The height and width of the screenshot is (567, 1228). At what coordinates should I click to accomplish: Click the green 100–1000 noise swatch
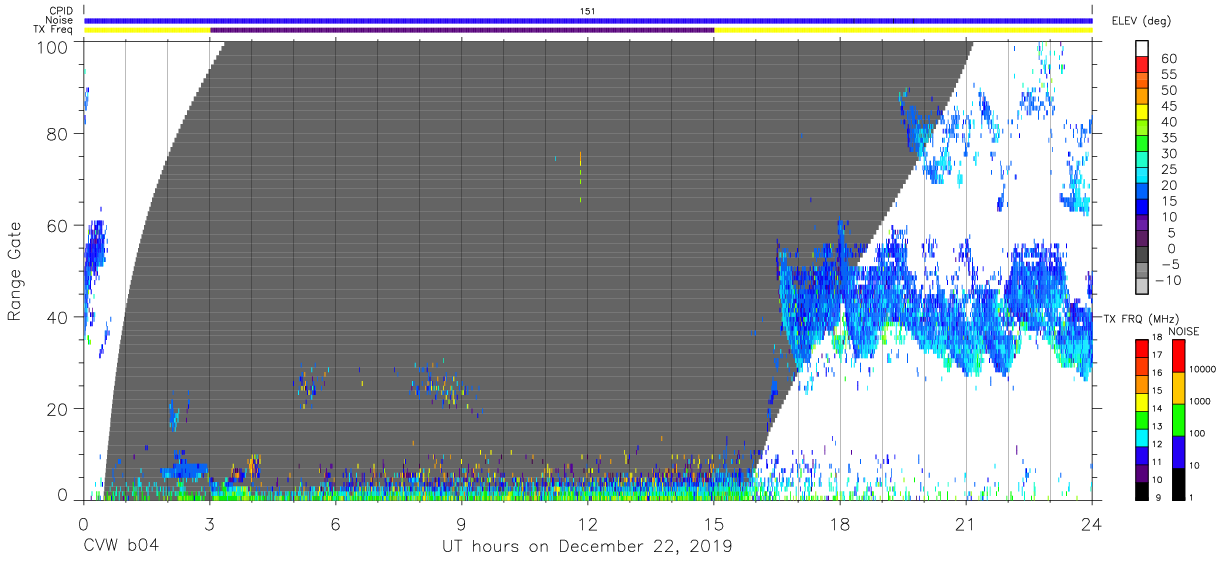pyautogui.click(x=1178, y=420)
